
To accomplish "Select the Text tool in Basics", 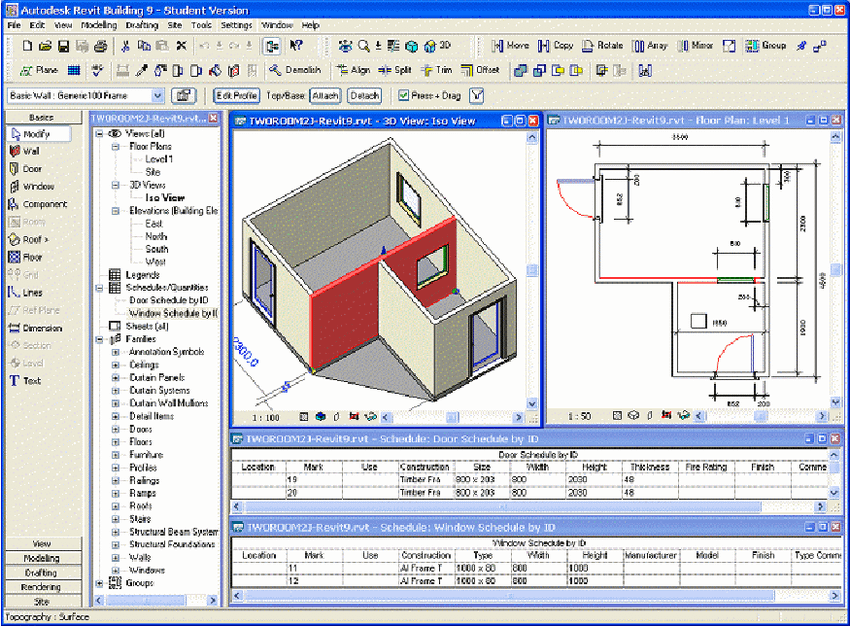I will 25,381.
